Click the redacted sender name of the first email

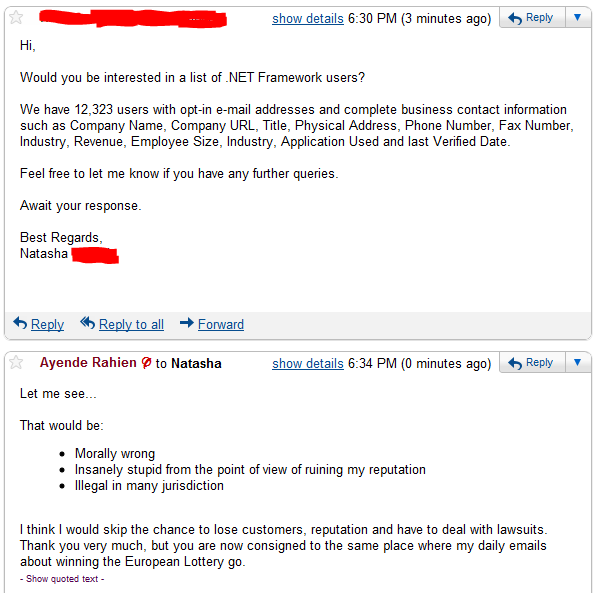tap(133, 19)
